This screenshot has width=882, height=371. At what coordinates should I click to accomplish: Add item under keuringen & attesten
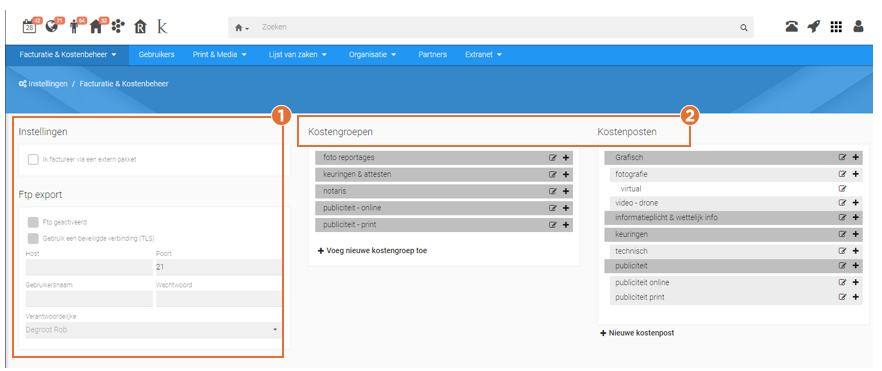point(565,175)
